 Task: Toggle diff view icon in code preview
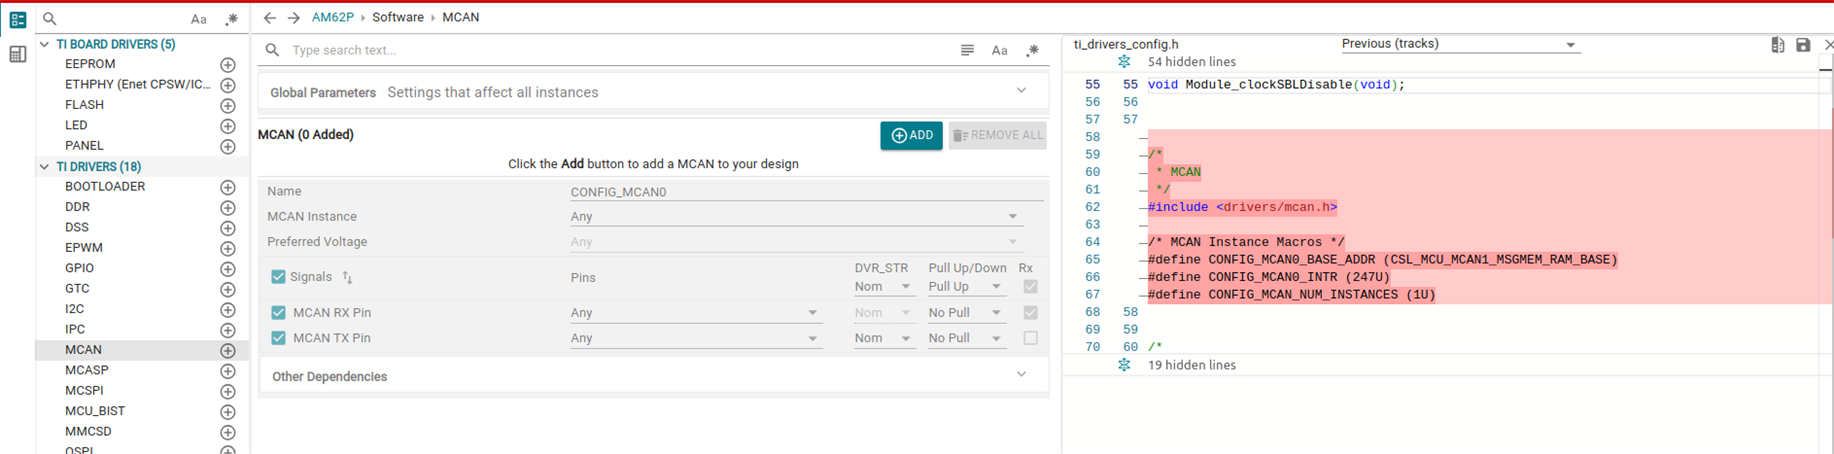click(1778, 45)
